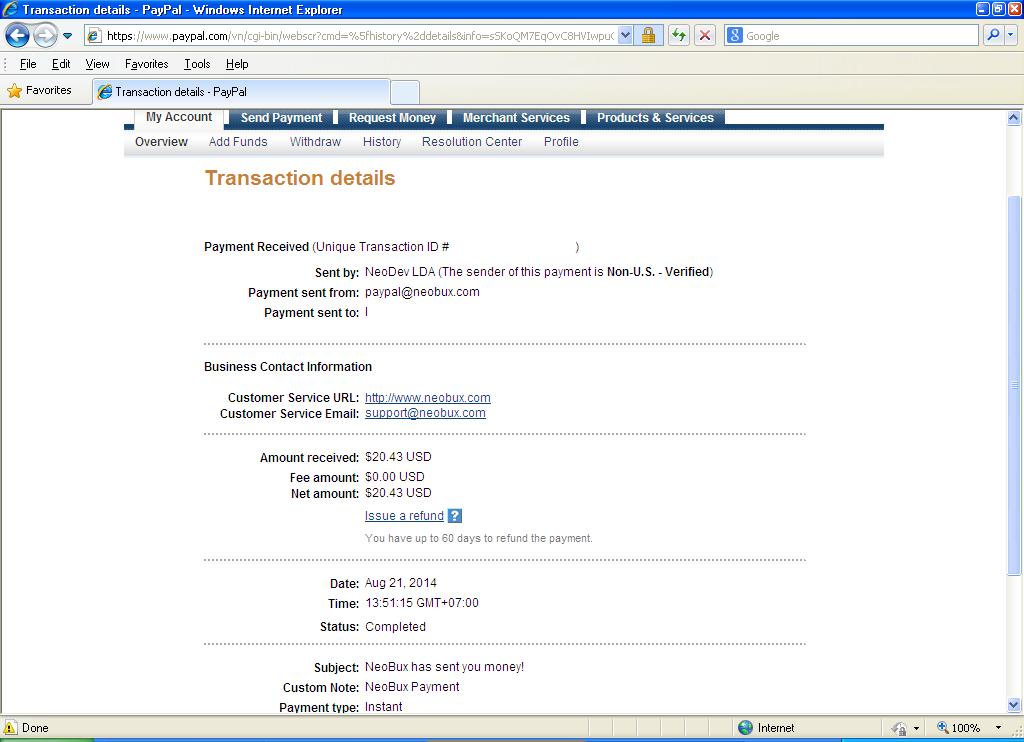
Task: Click the support@neobux.com email link
Action: click(425, 413)
